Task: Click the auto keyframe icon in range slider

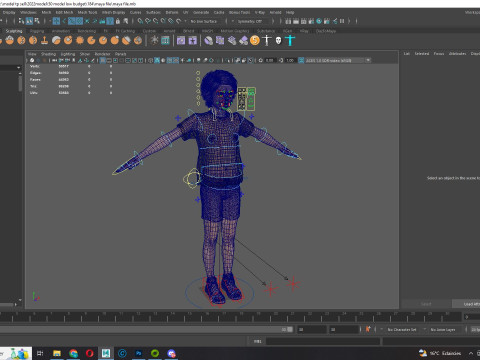Action: click(x=368, y=329)
